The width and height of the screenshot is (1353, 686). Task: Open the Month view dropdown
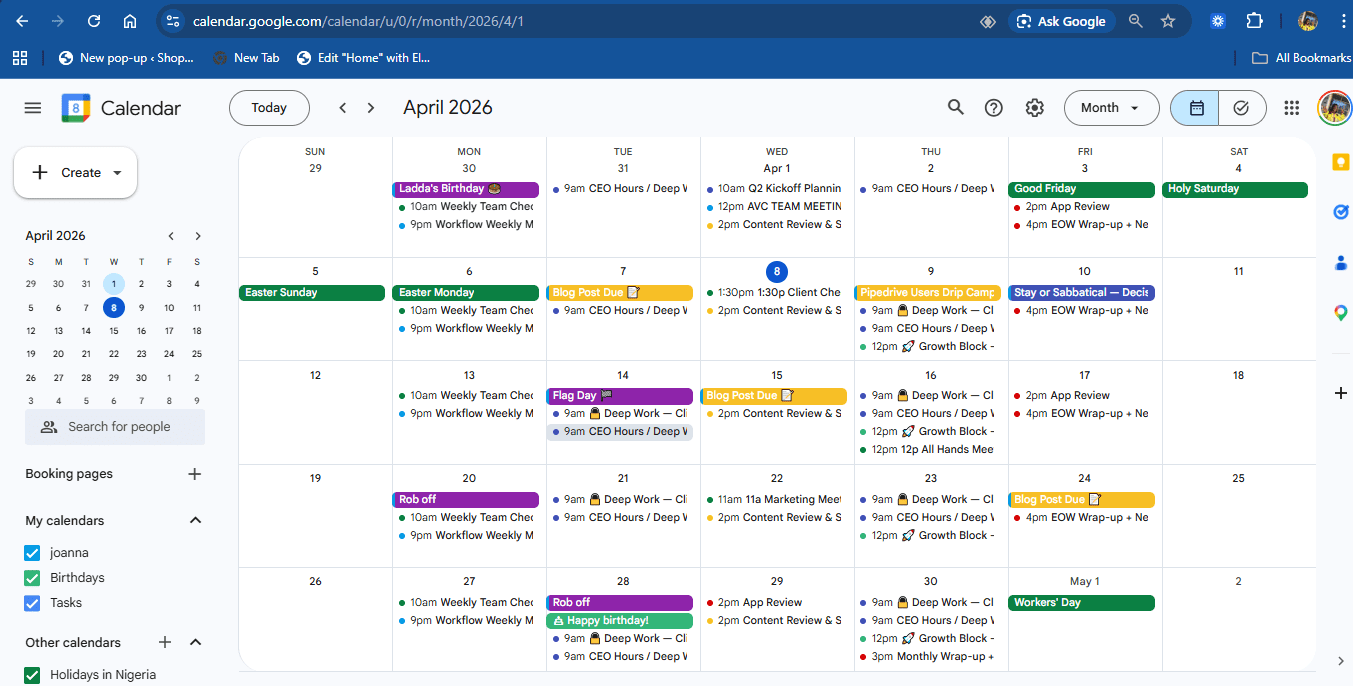(1111, 108)
